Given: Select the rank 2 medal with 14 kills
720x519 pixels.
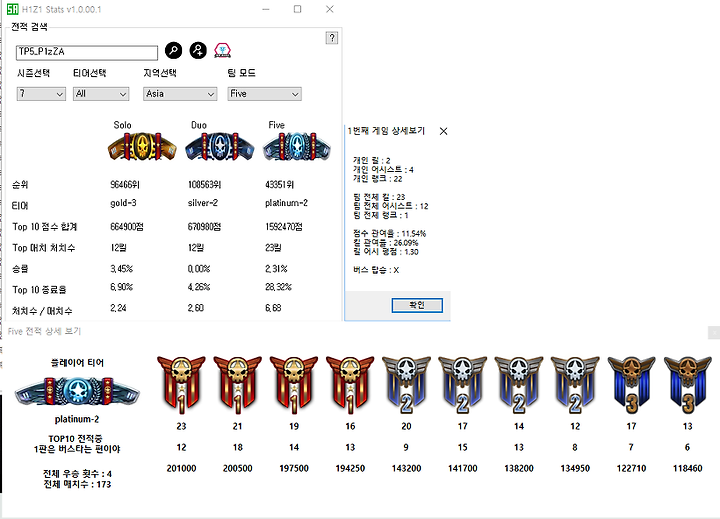Looking at the screenshot, I should coord(519,385).
